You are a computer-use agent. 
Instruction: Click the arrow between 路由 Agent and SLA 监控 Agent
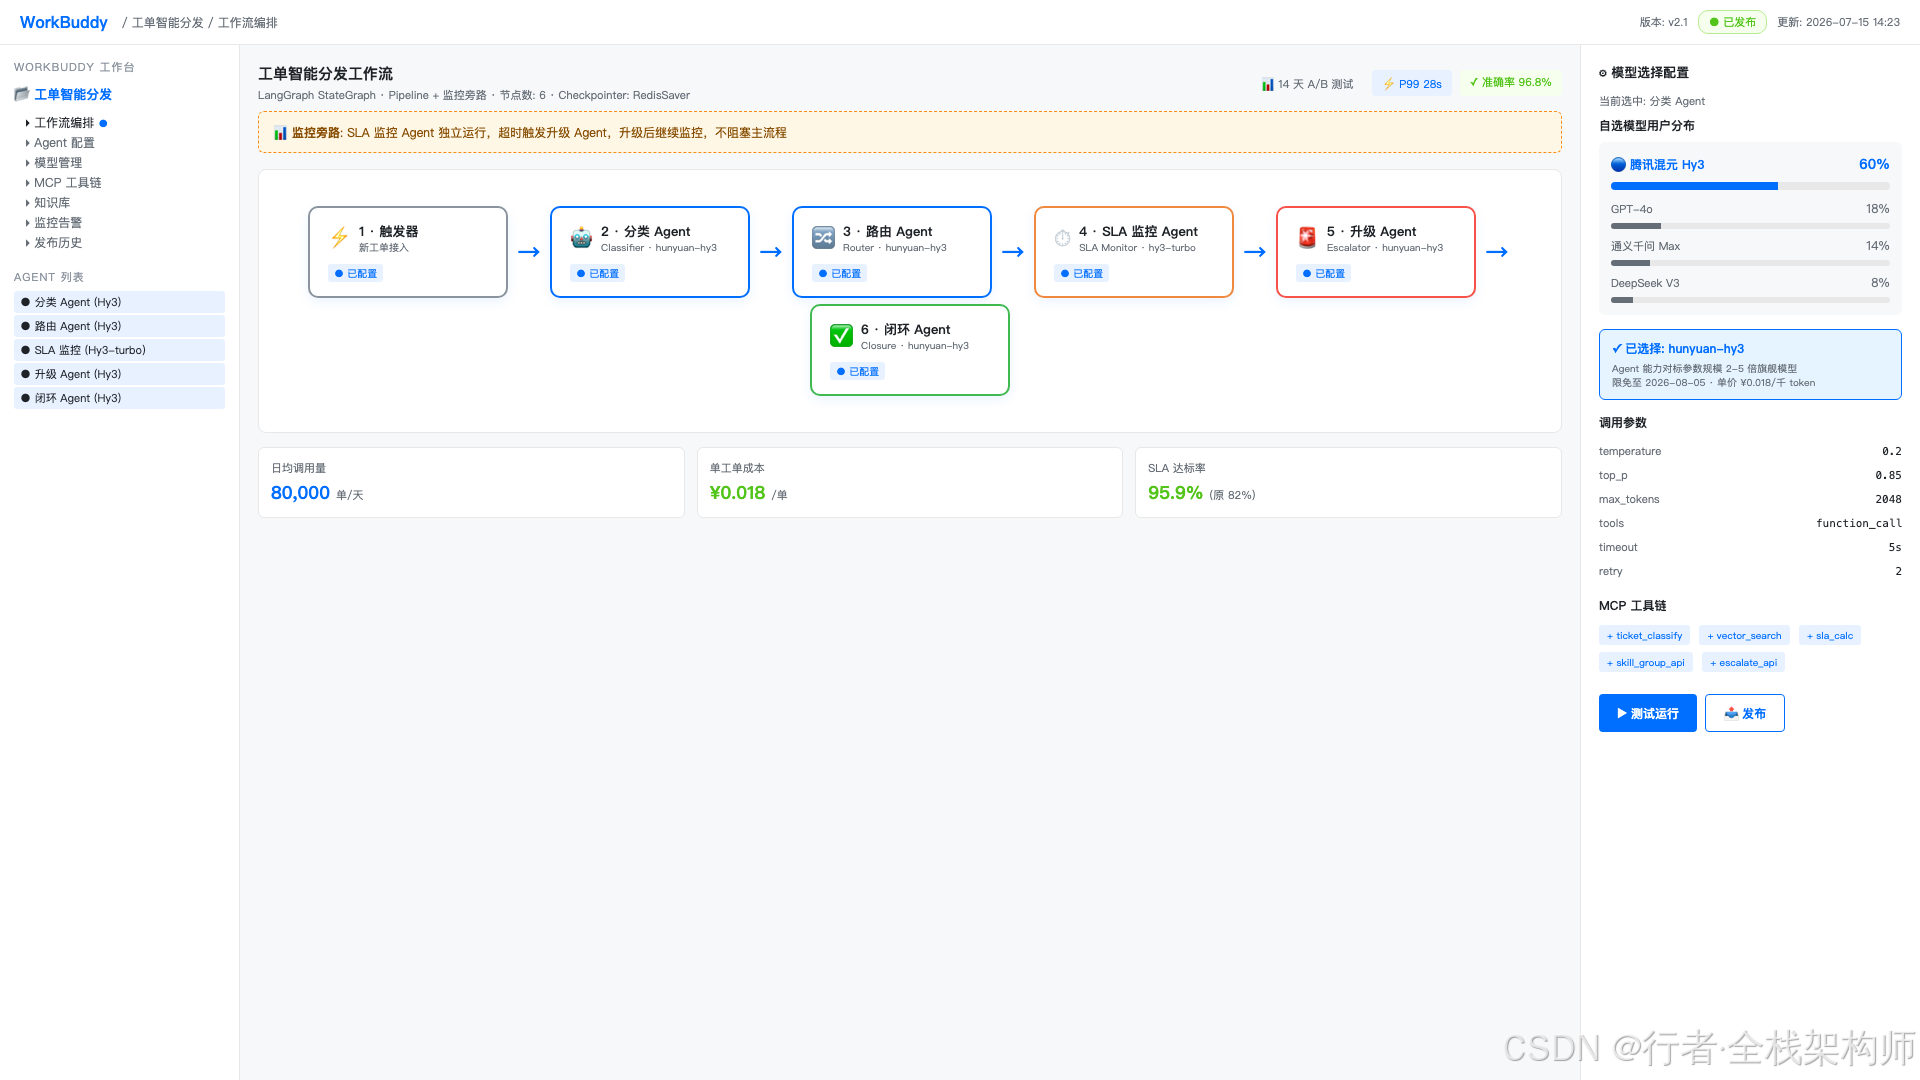1013,252
